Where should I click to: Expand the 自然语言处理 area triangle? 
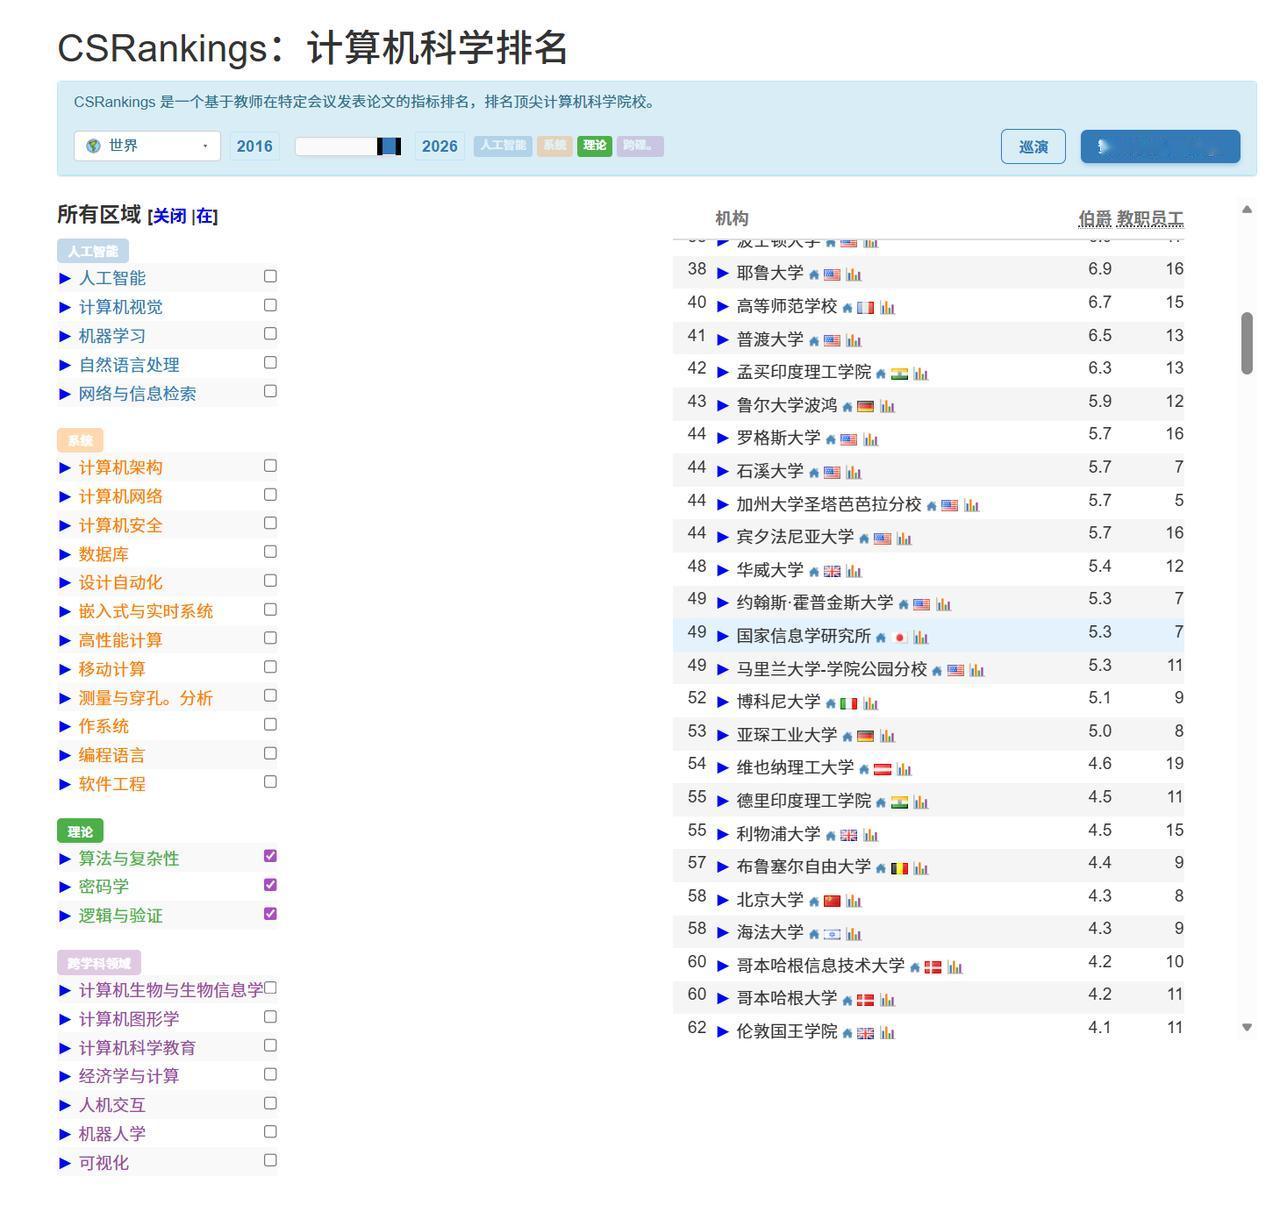point(65,365)
